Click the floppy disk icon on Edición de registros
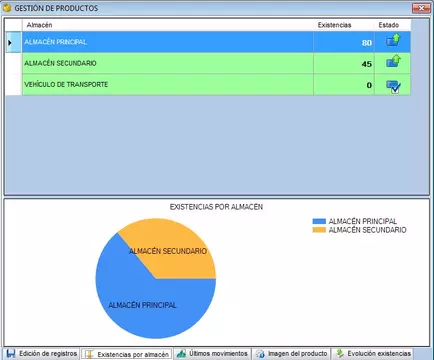The height and width of the screenshot is (360, 434). click(x=11, y=353)
